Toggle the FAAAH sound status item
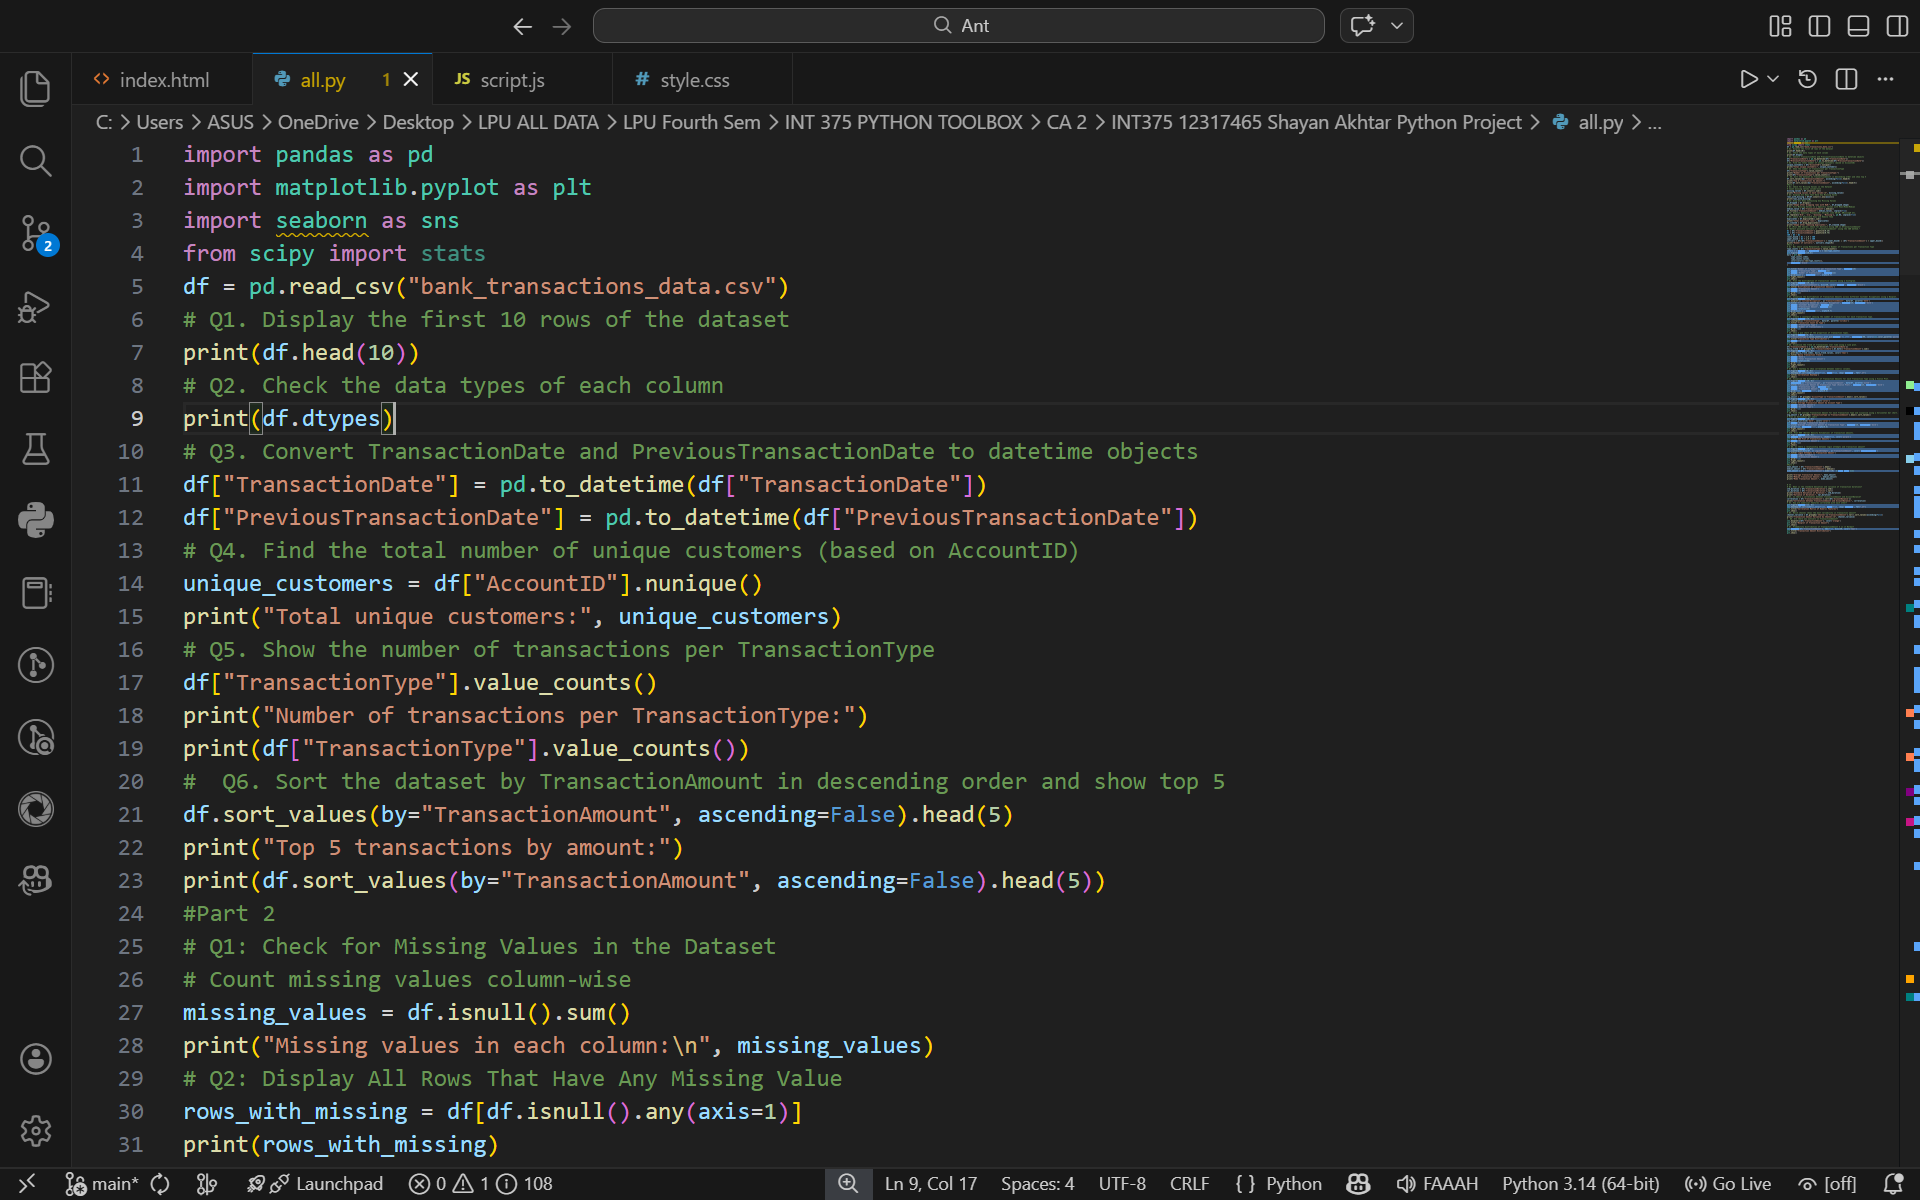Image resolution: width=1920 pixels, height=1200 pixels. coord(1436,1184)
